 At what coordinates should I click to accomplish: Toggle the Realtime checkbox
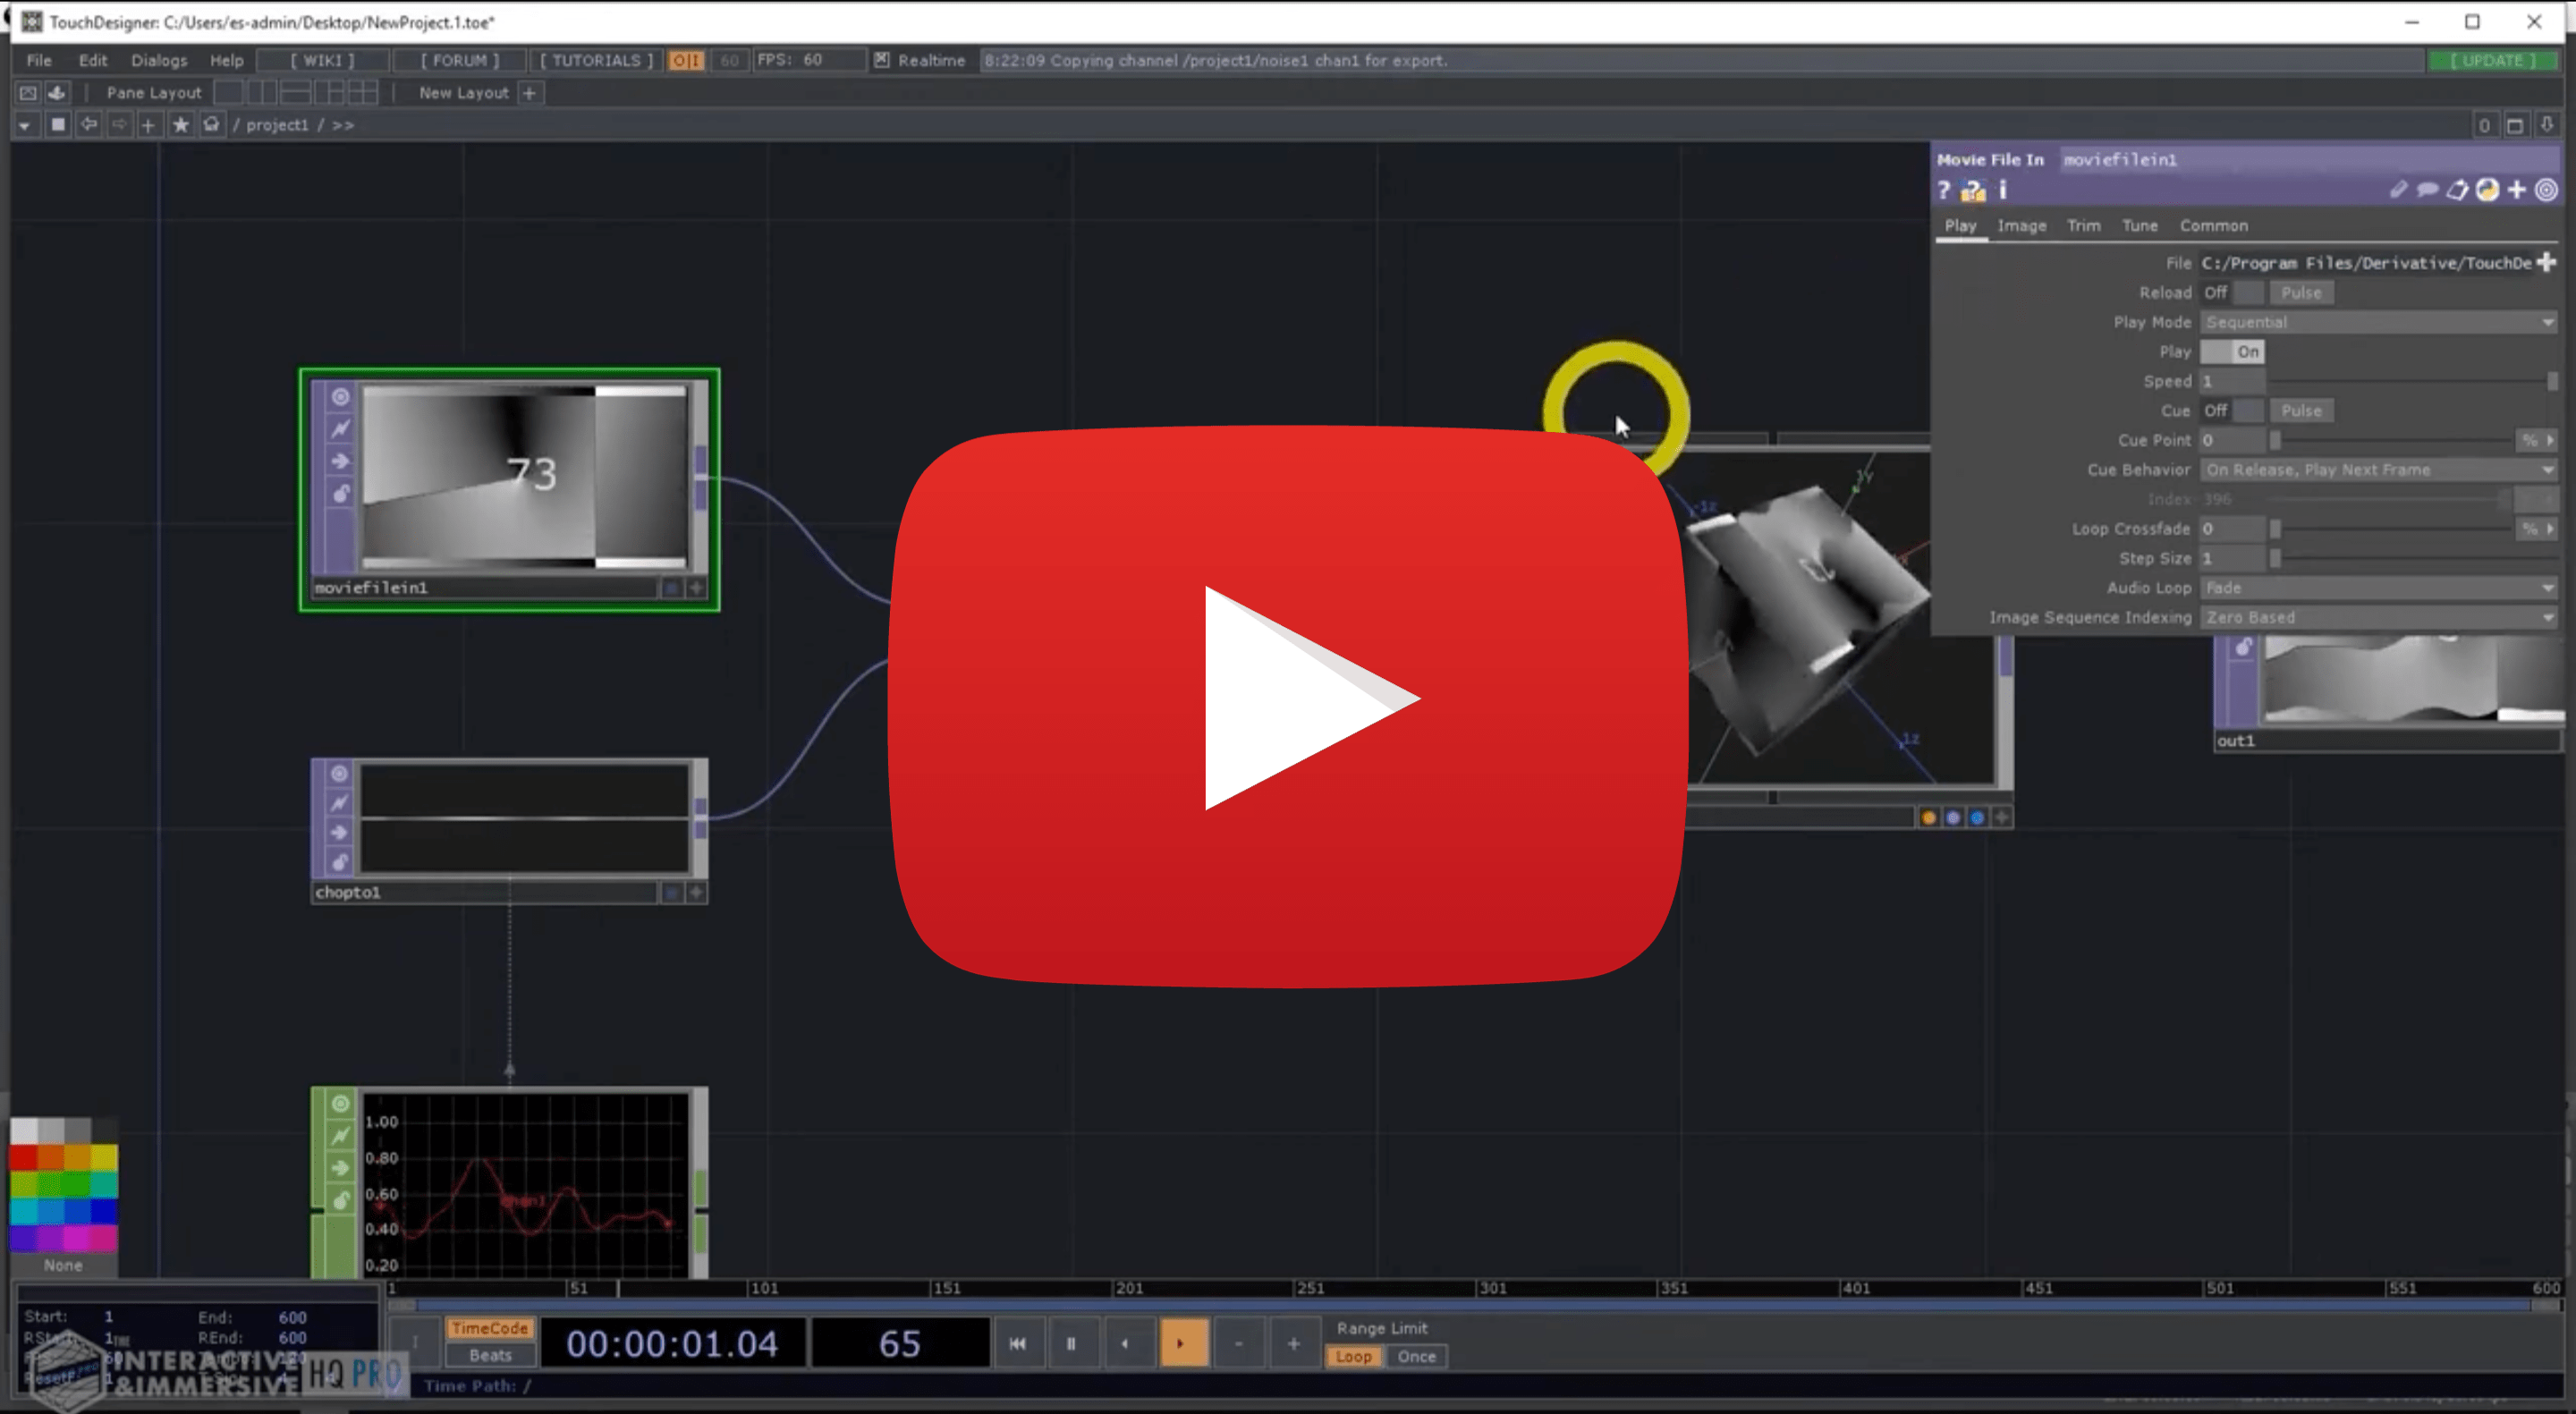coord(881,60)
